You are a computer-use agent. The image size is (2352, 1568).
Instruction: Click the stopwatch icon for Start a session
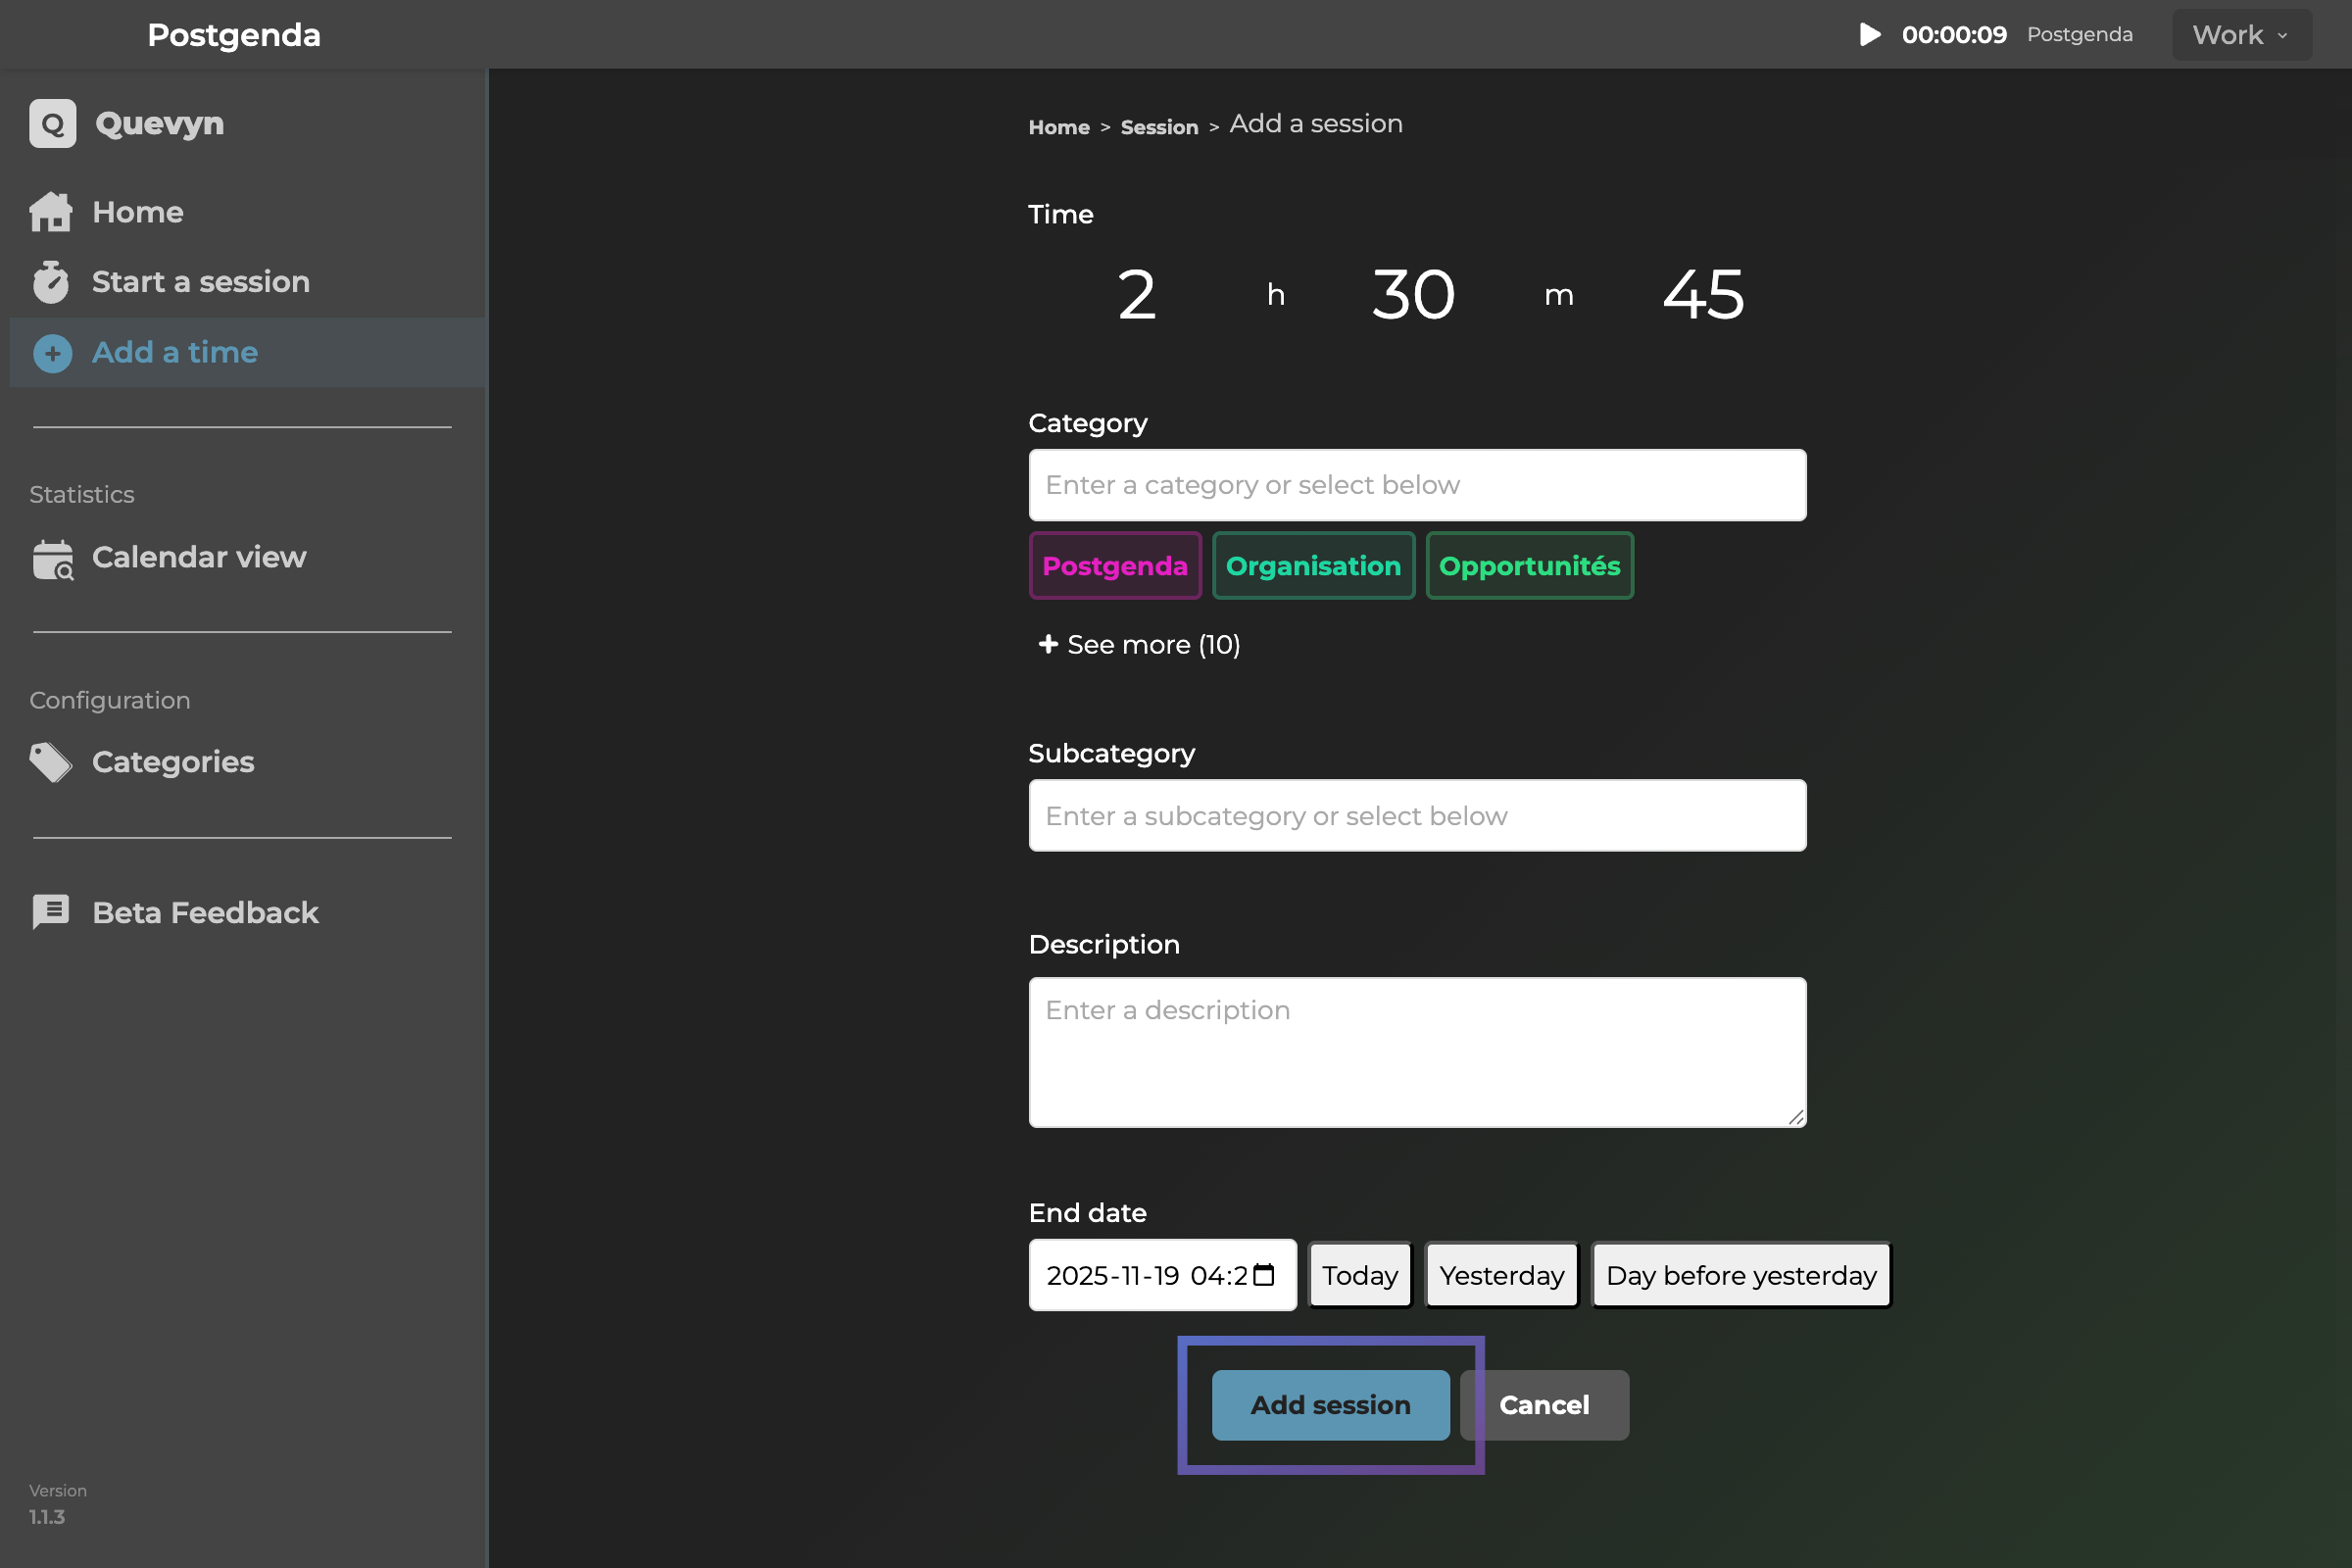[51, 282]
